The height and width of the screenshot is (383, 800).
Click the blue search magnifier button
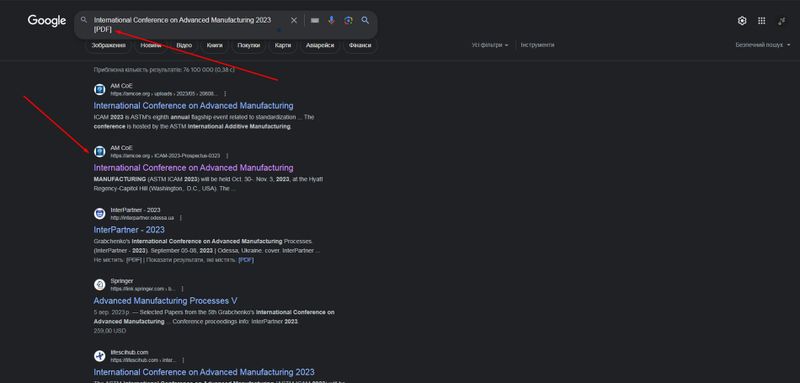point(365,20)
